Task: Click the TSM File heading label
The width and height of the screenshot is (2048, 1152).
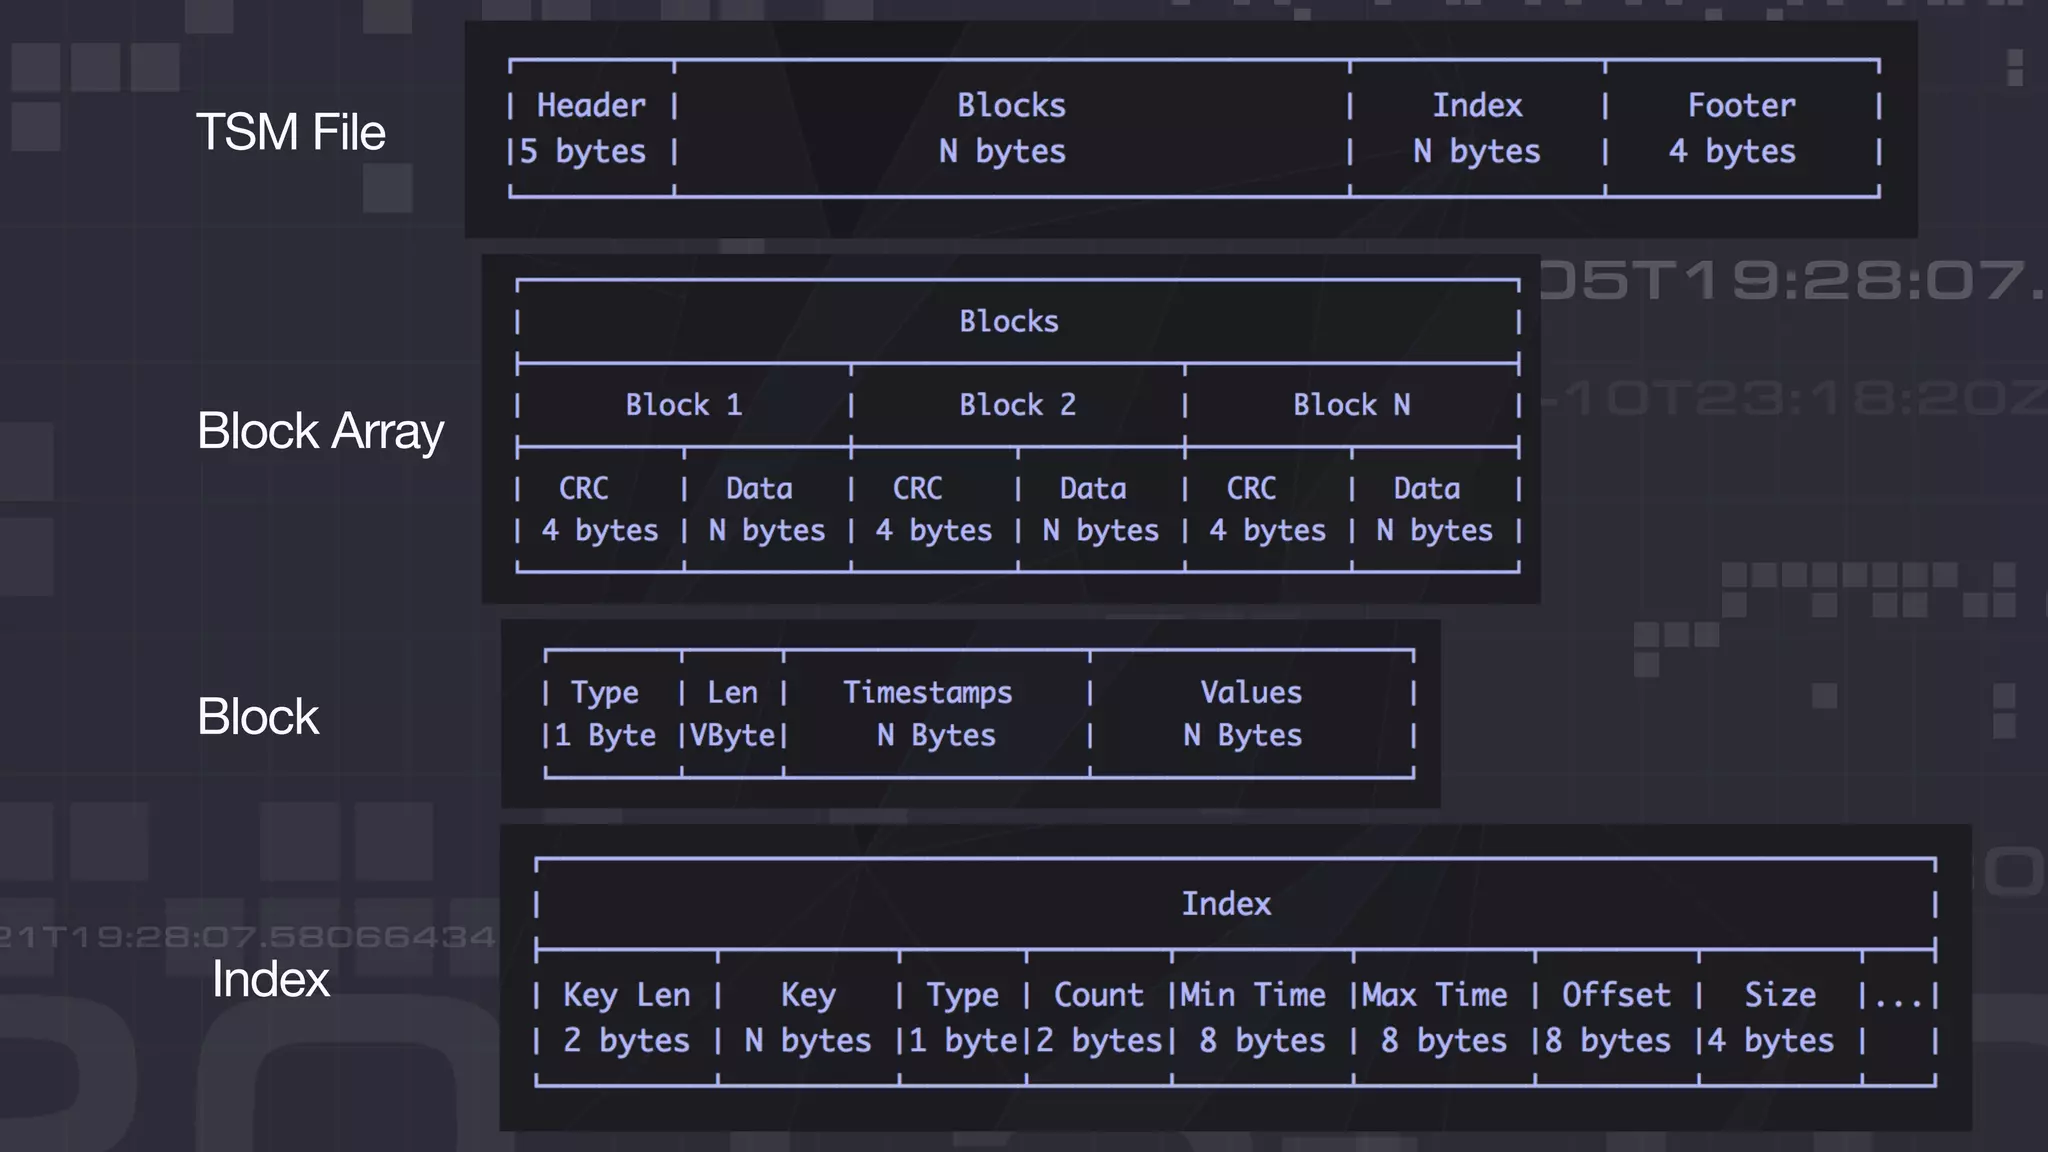Action: [290, 132]
